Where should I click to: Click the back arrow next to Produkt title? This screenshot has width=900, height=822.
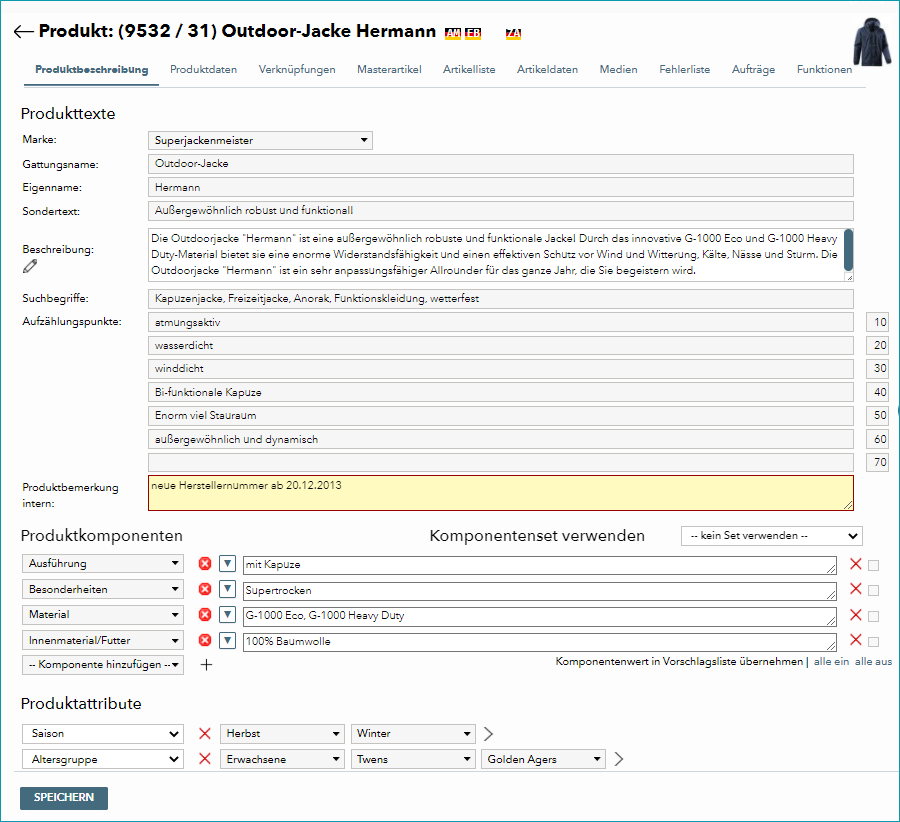click(x=24, y=32)
